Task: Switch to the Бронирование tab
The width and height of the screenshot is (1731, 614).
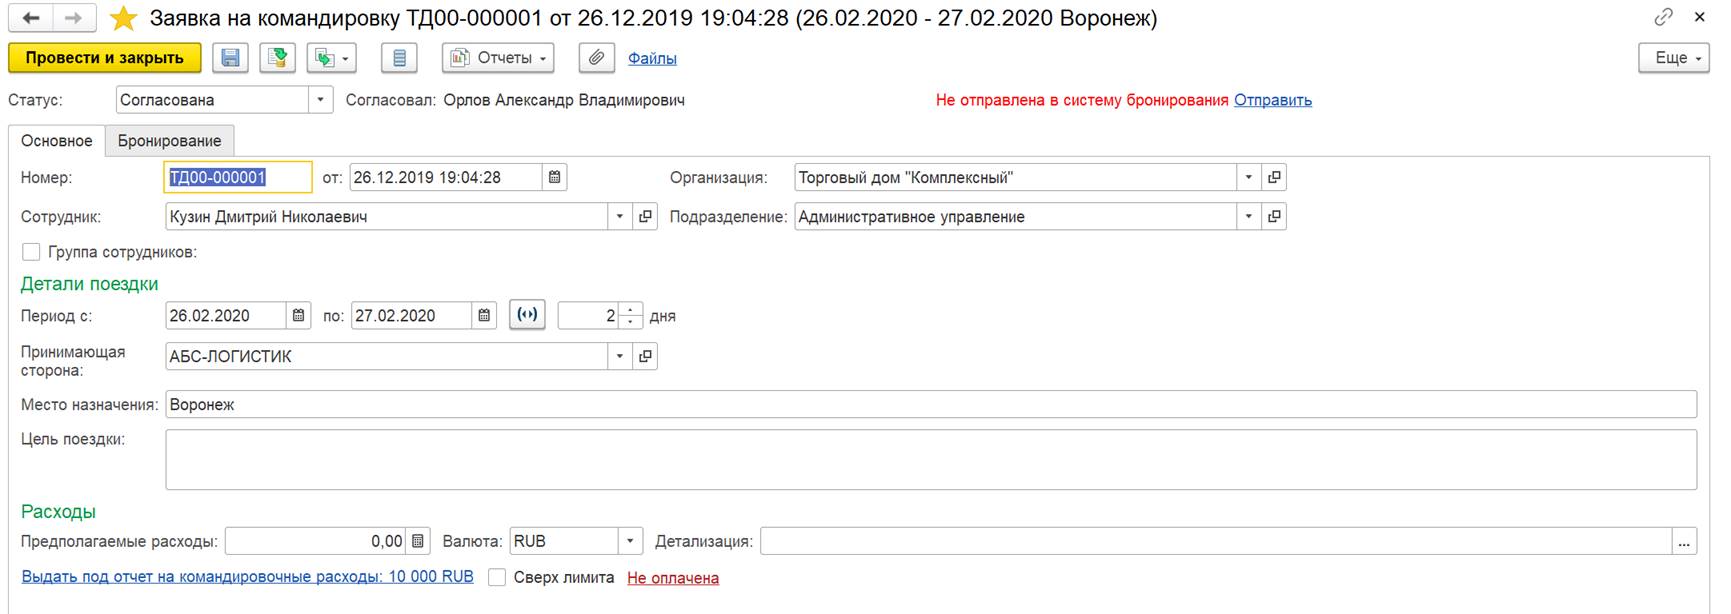Action: (x=169, y=141)
